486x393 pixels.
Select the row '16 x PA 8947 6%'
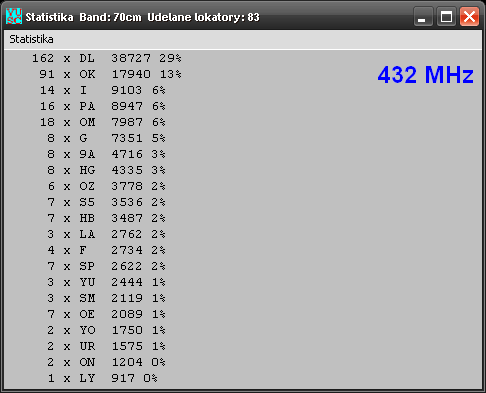103,106
